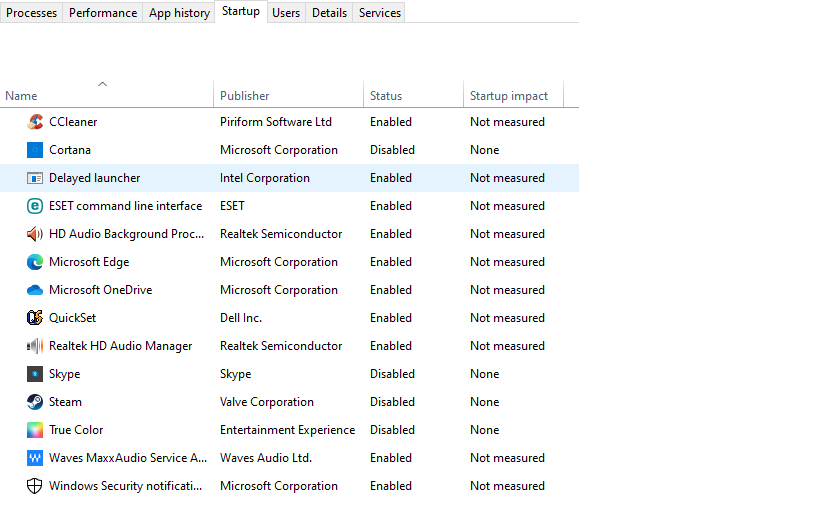Click the CCleaner app icon
Screen dimensions: 819x514
click(35, 122)
